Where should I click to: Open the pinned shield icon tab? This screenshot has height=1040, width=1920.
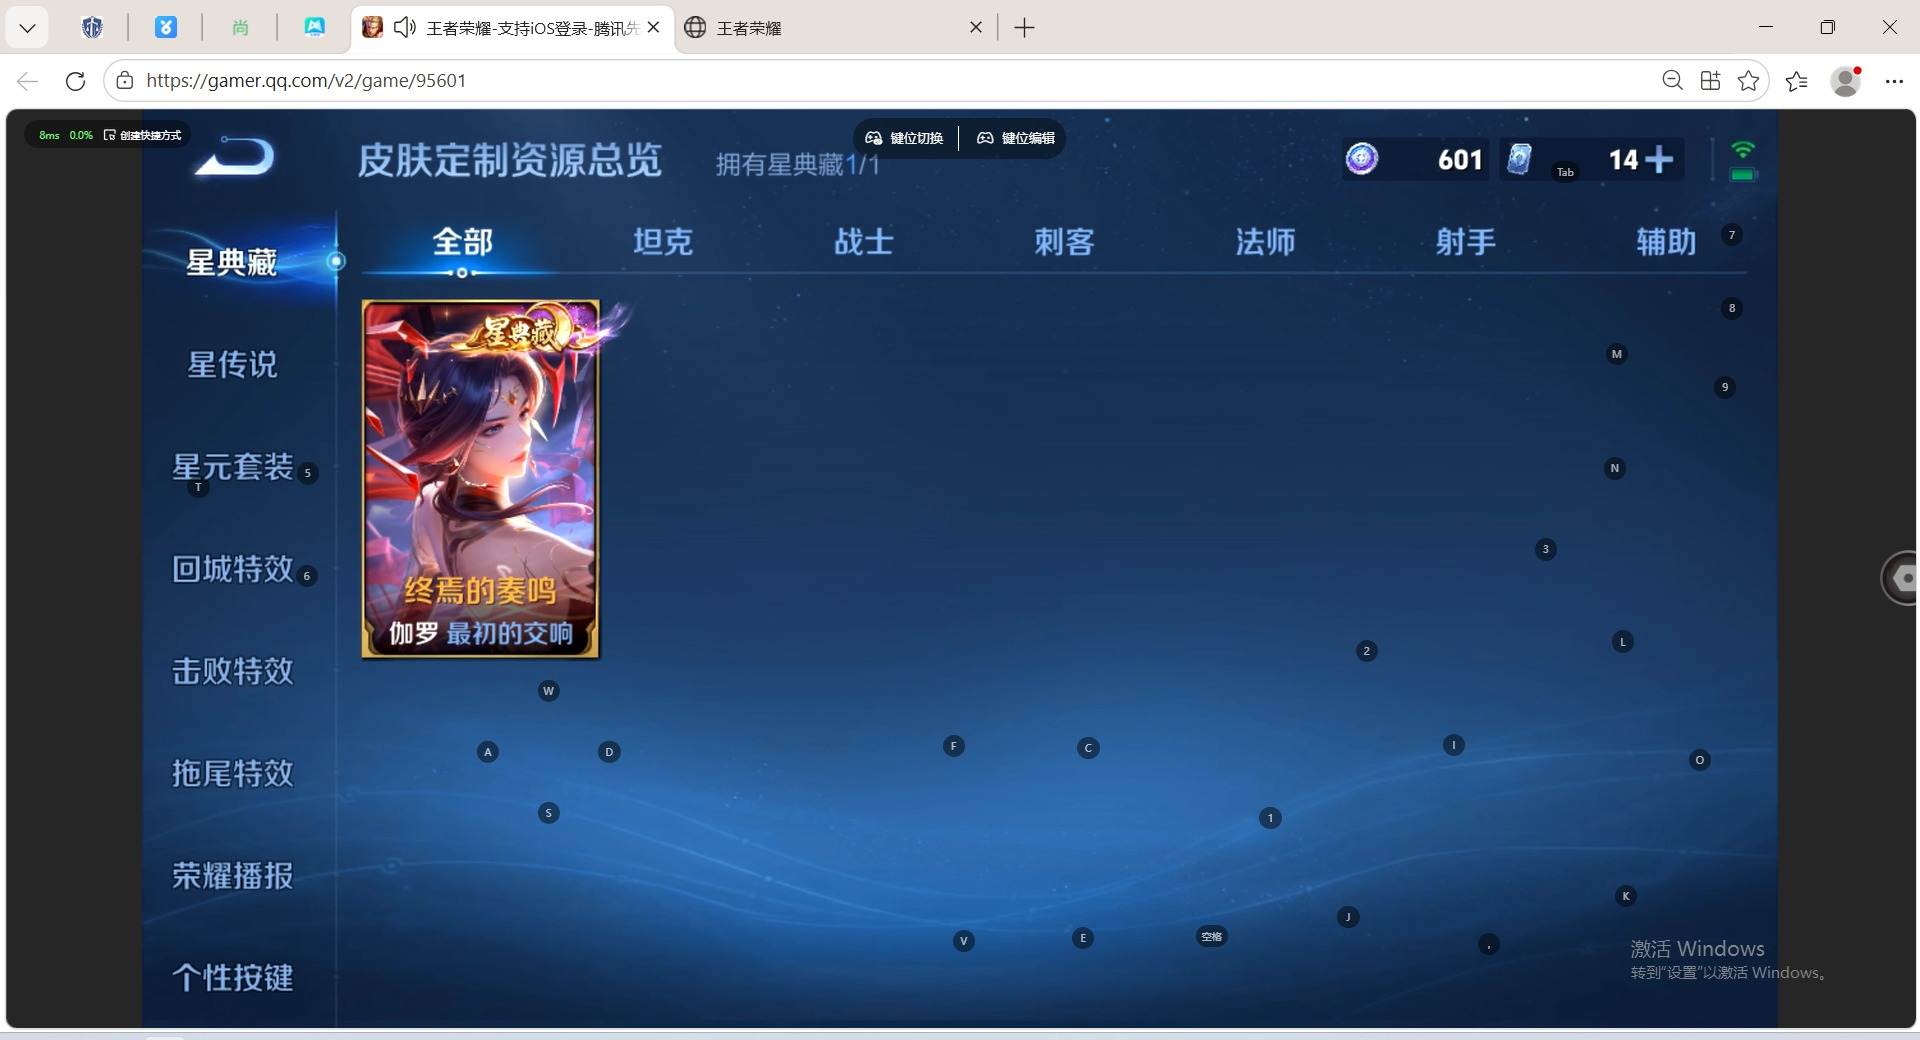[92, 28]
